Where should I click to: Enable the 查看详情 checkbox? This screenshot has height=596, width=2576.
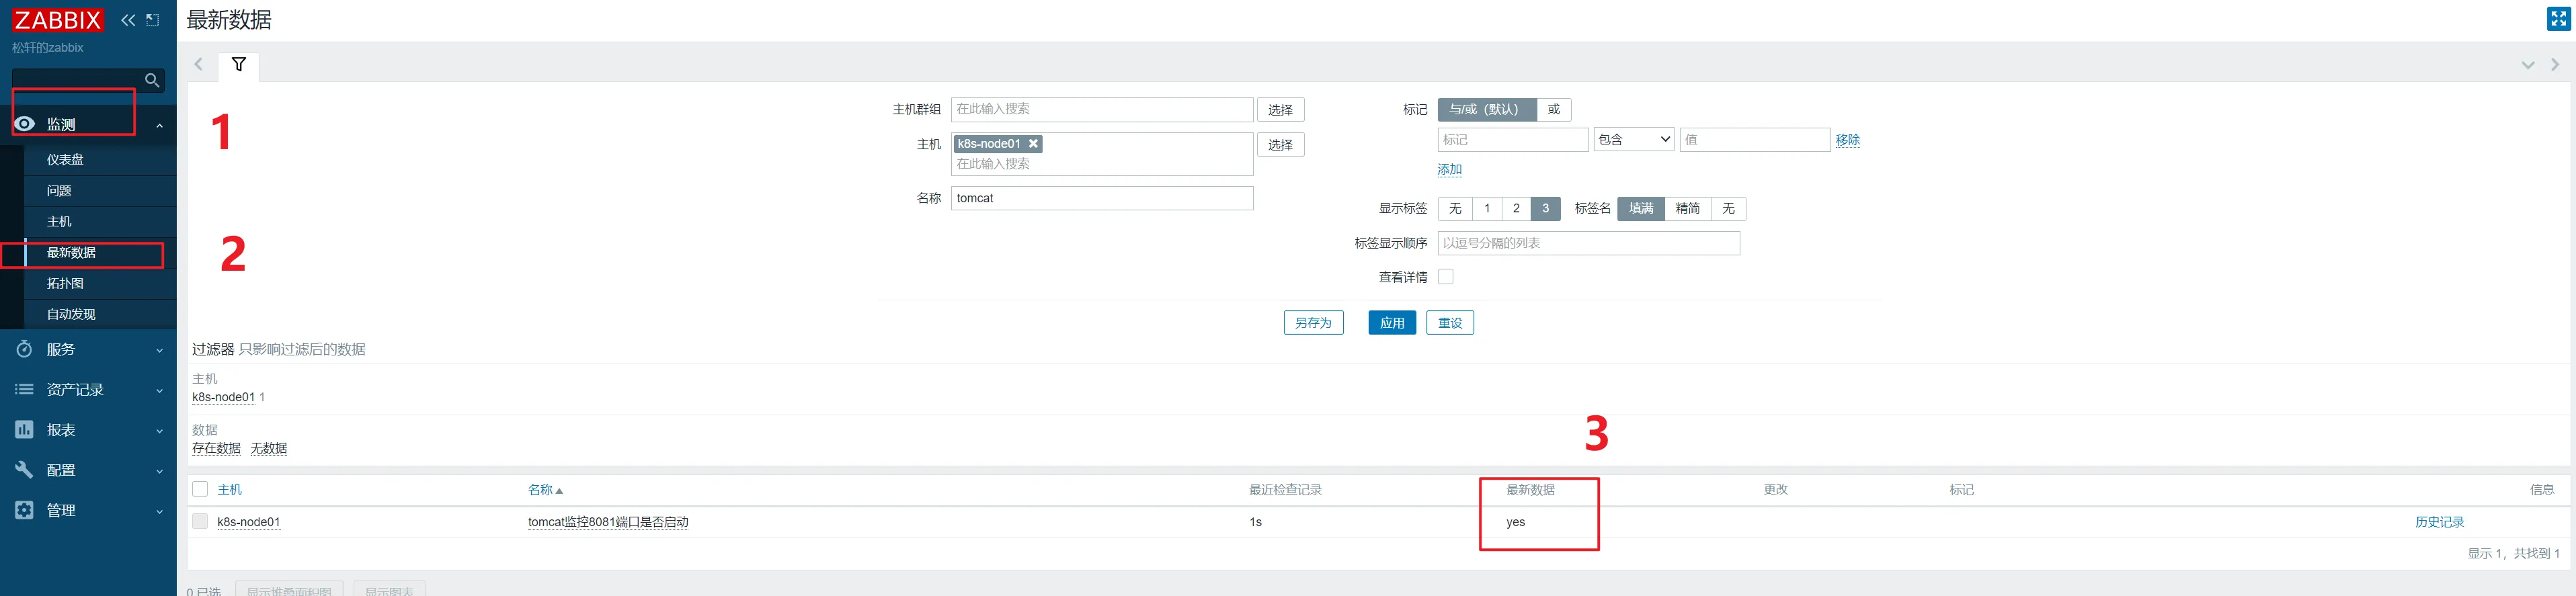(x=1445, y=277)
